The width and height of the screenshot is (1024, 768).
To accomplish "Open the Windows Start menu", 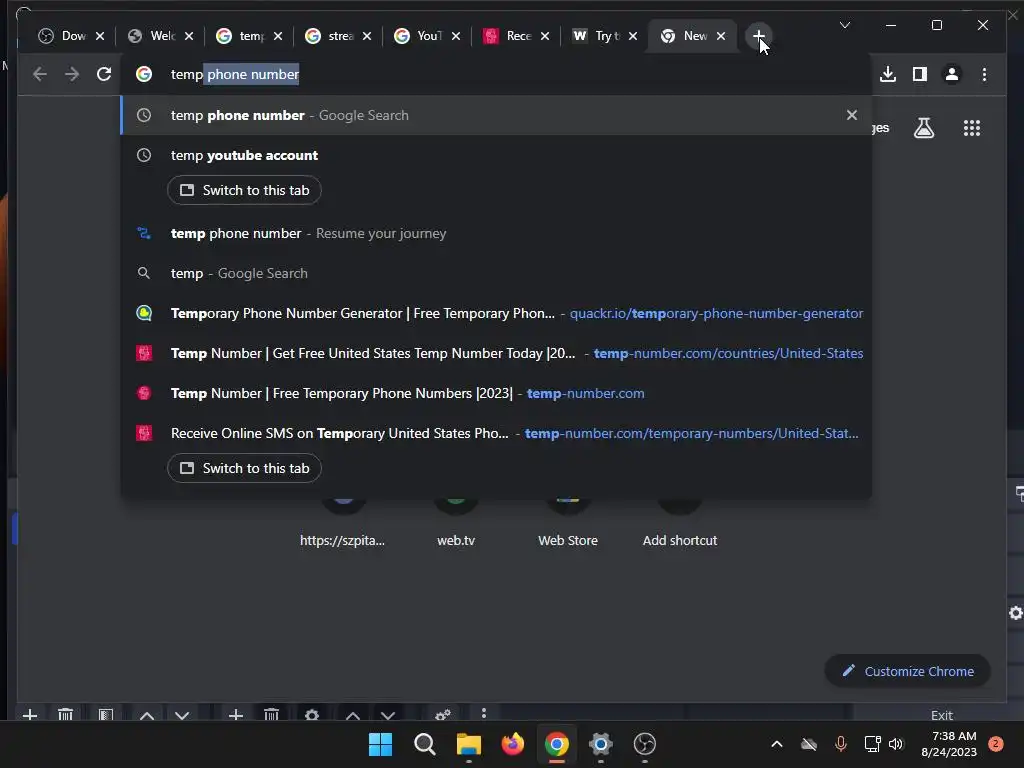I will [380, 744].
